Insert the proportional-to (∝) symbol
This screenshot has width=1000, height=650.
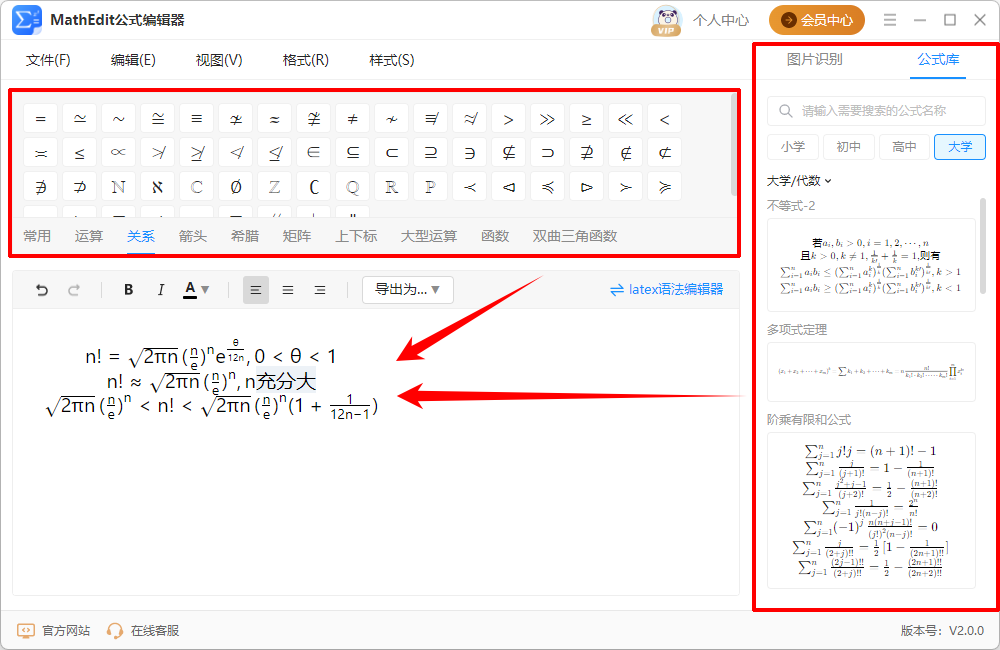tap(119, 153)
